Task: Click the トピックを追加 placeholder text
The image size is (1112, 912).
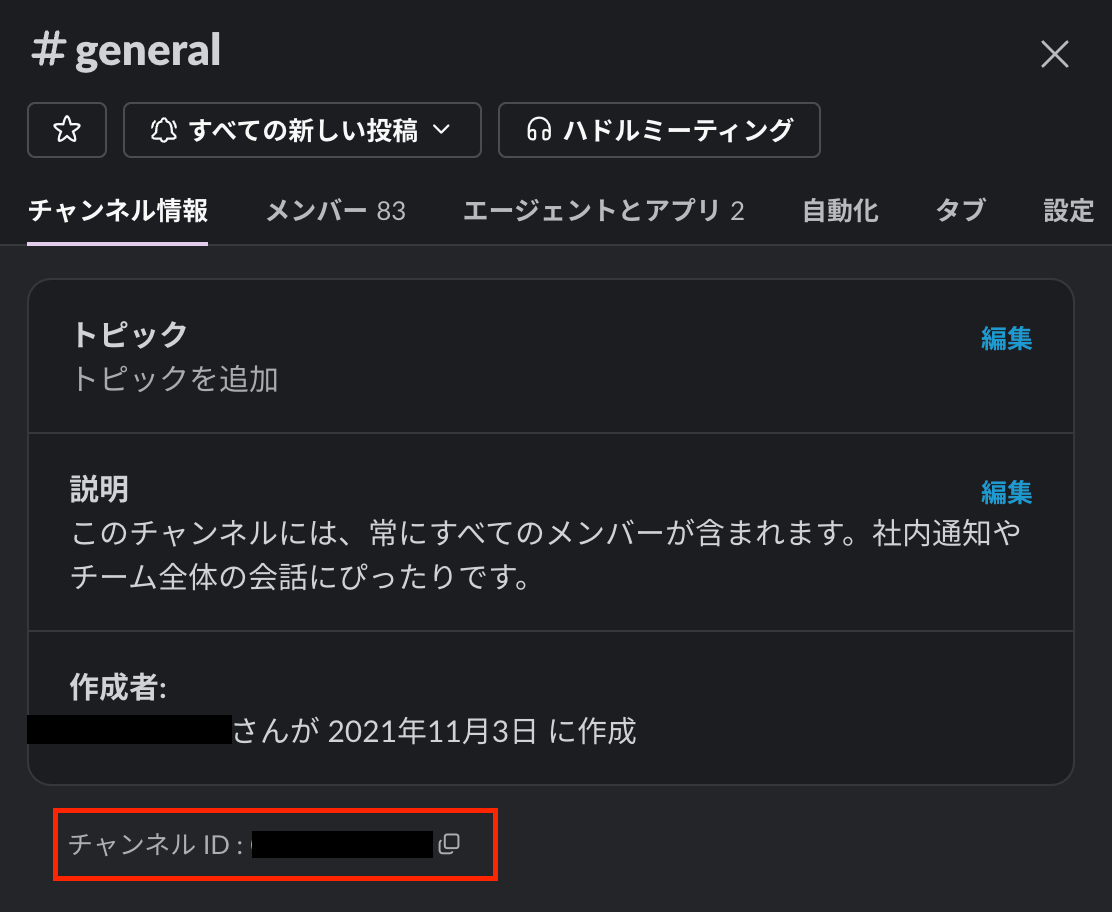Action: (x=174, y=379)
